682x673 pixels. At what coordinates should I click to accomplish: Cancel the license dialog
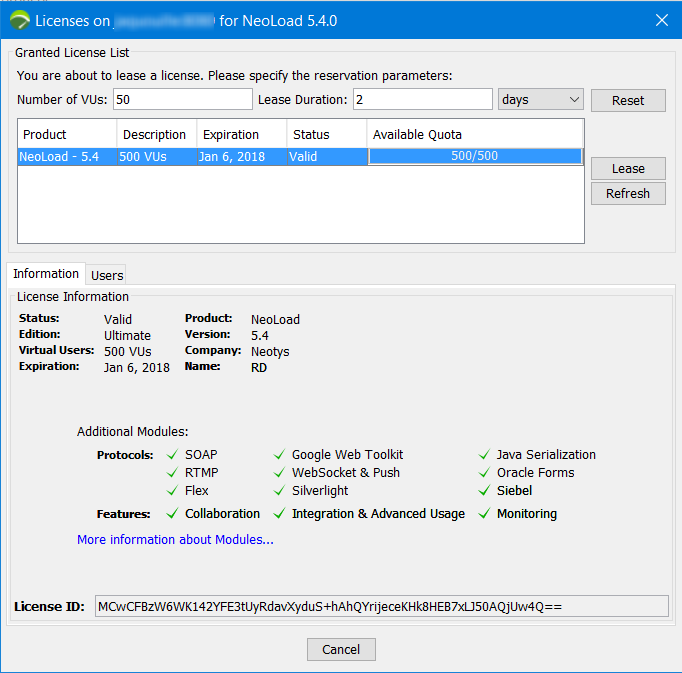click(341, 649)
